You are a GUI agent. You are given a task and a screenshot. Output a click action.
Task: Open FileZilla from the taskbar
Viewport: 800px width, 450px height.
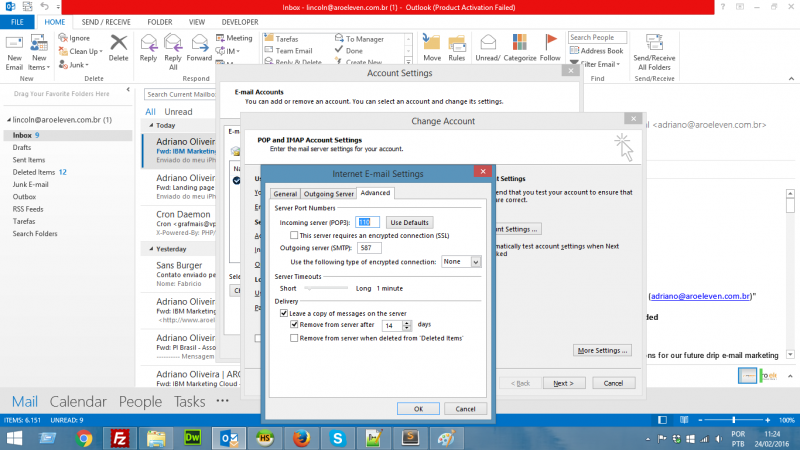120,437
